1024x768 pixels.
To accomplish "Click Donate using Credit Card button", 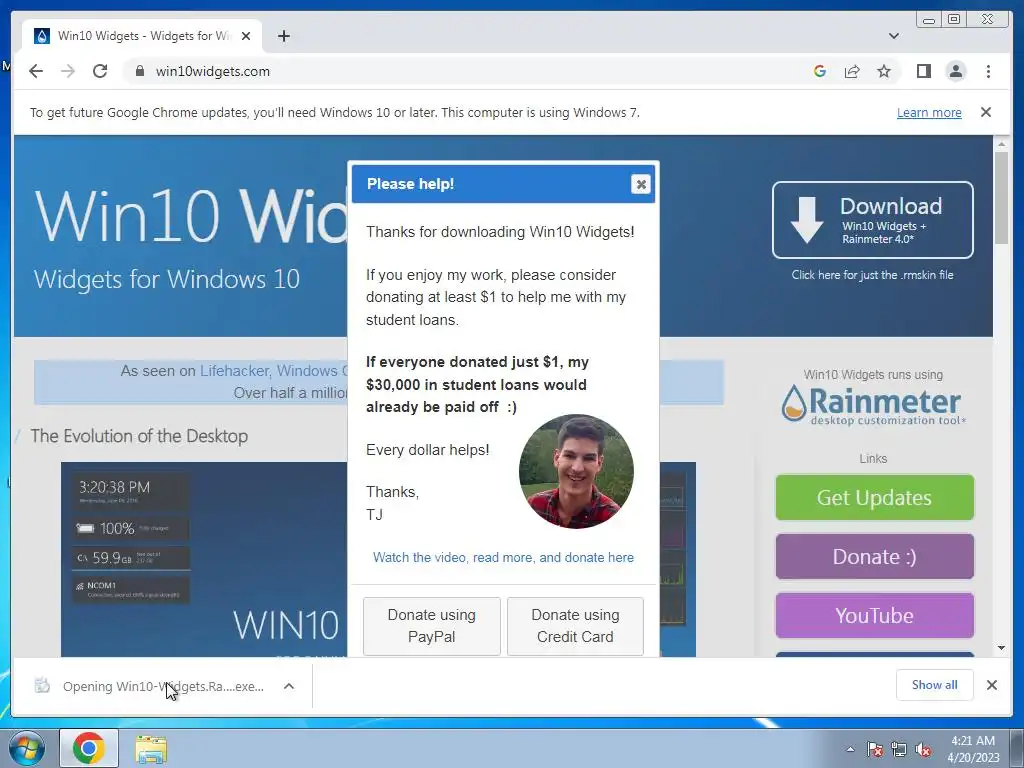I will pyautogui.click(x=575, y=626).
